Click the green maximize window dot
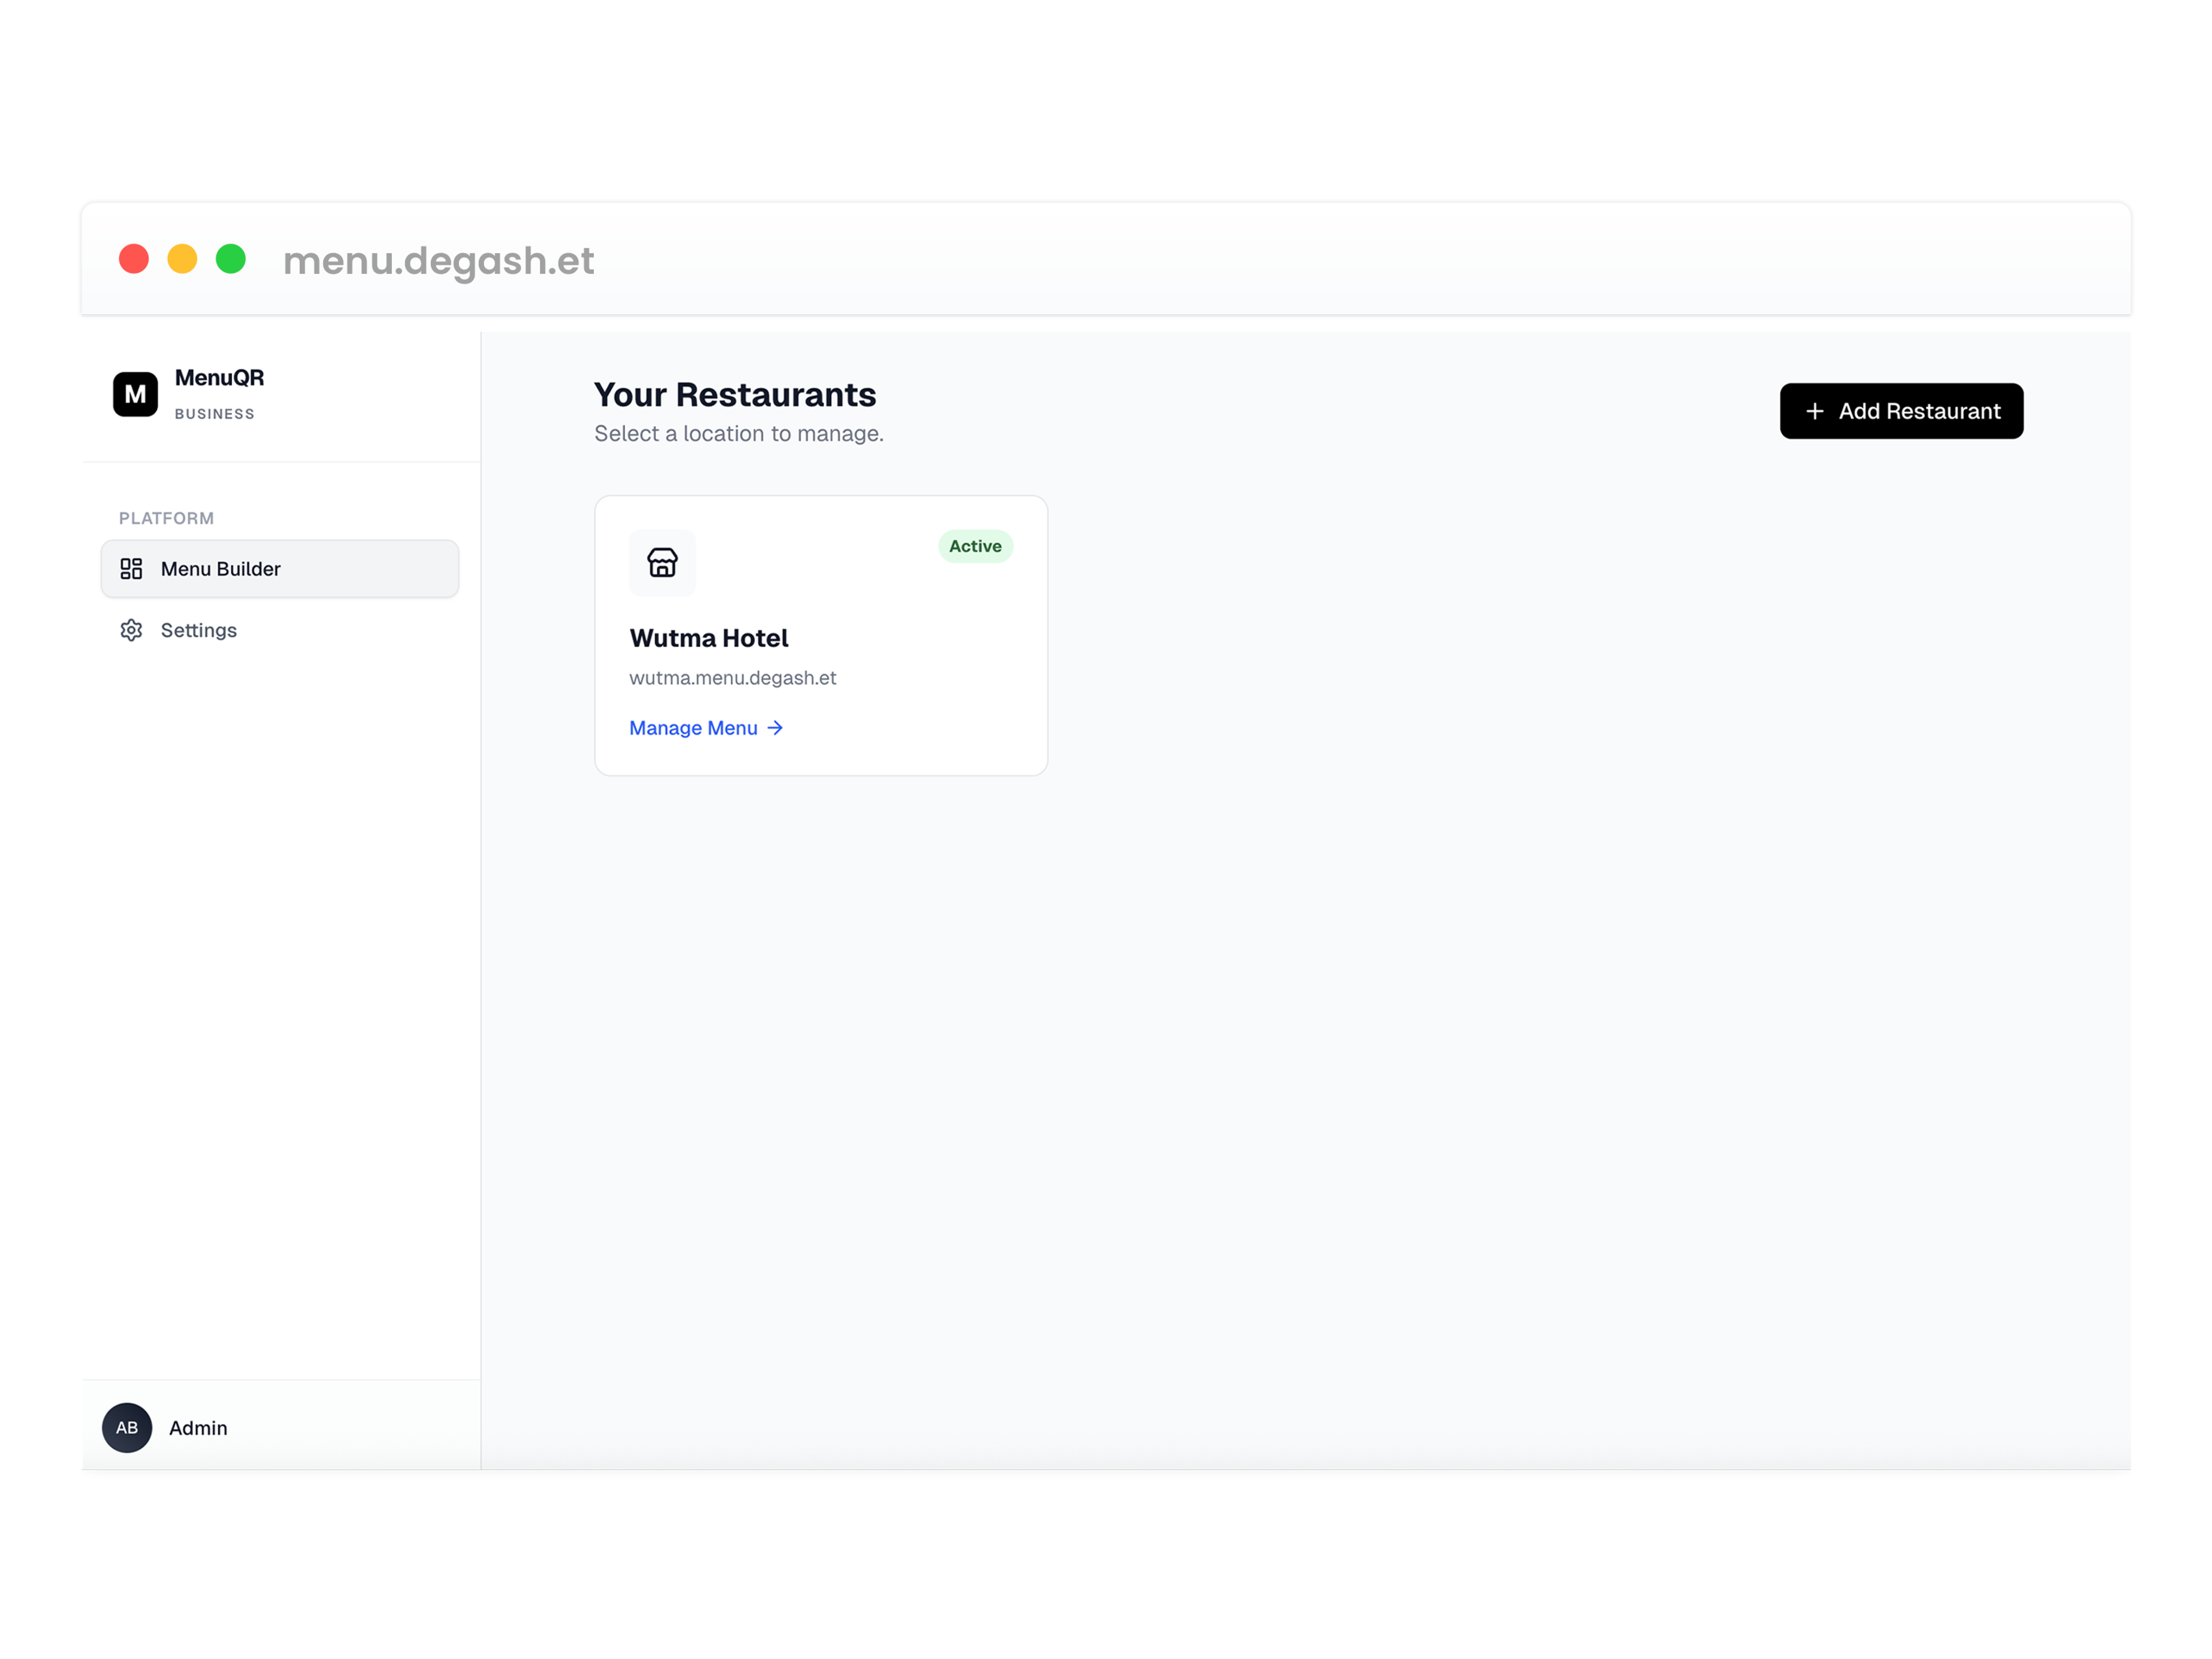The image size is (2212, 1659). [x=231, y=259]
